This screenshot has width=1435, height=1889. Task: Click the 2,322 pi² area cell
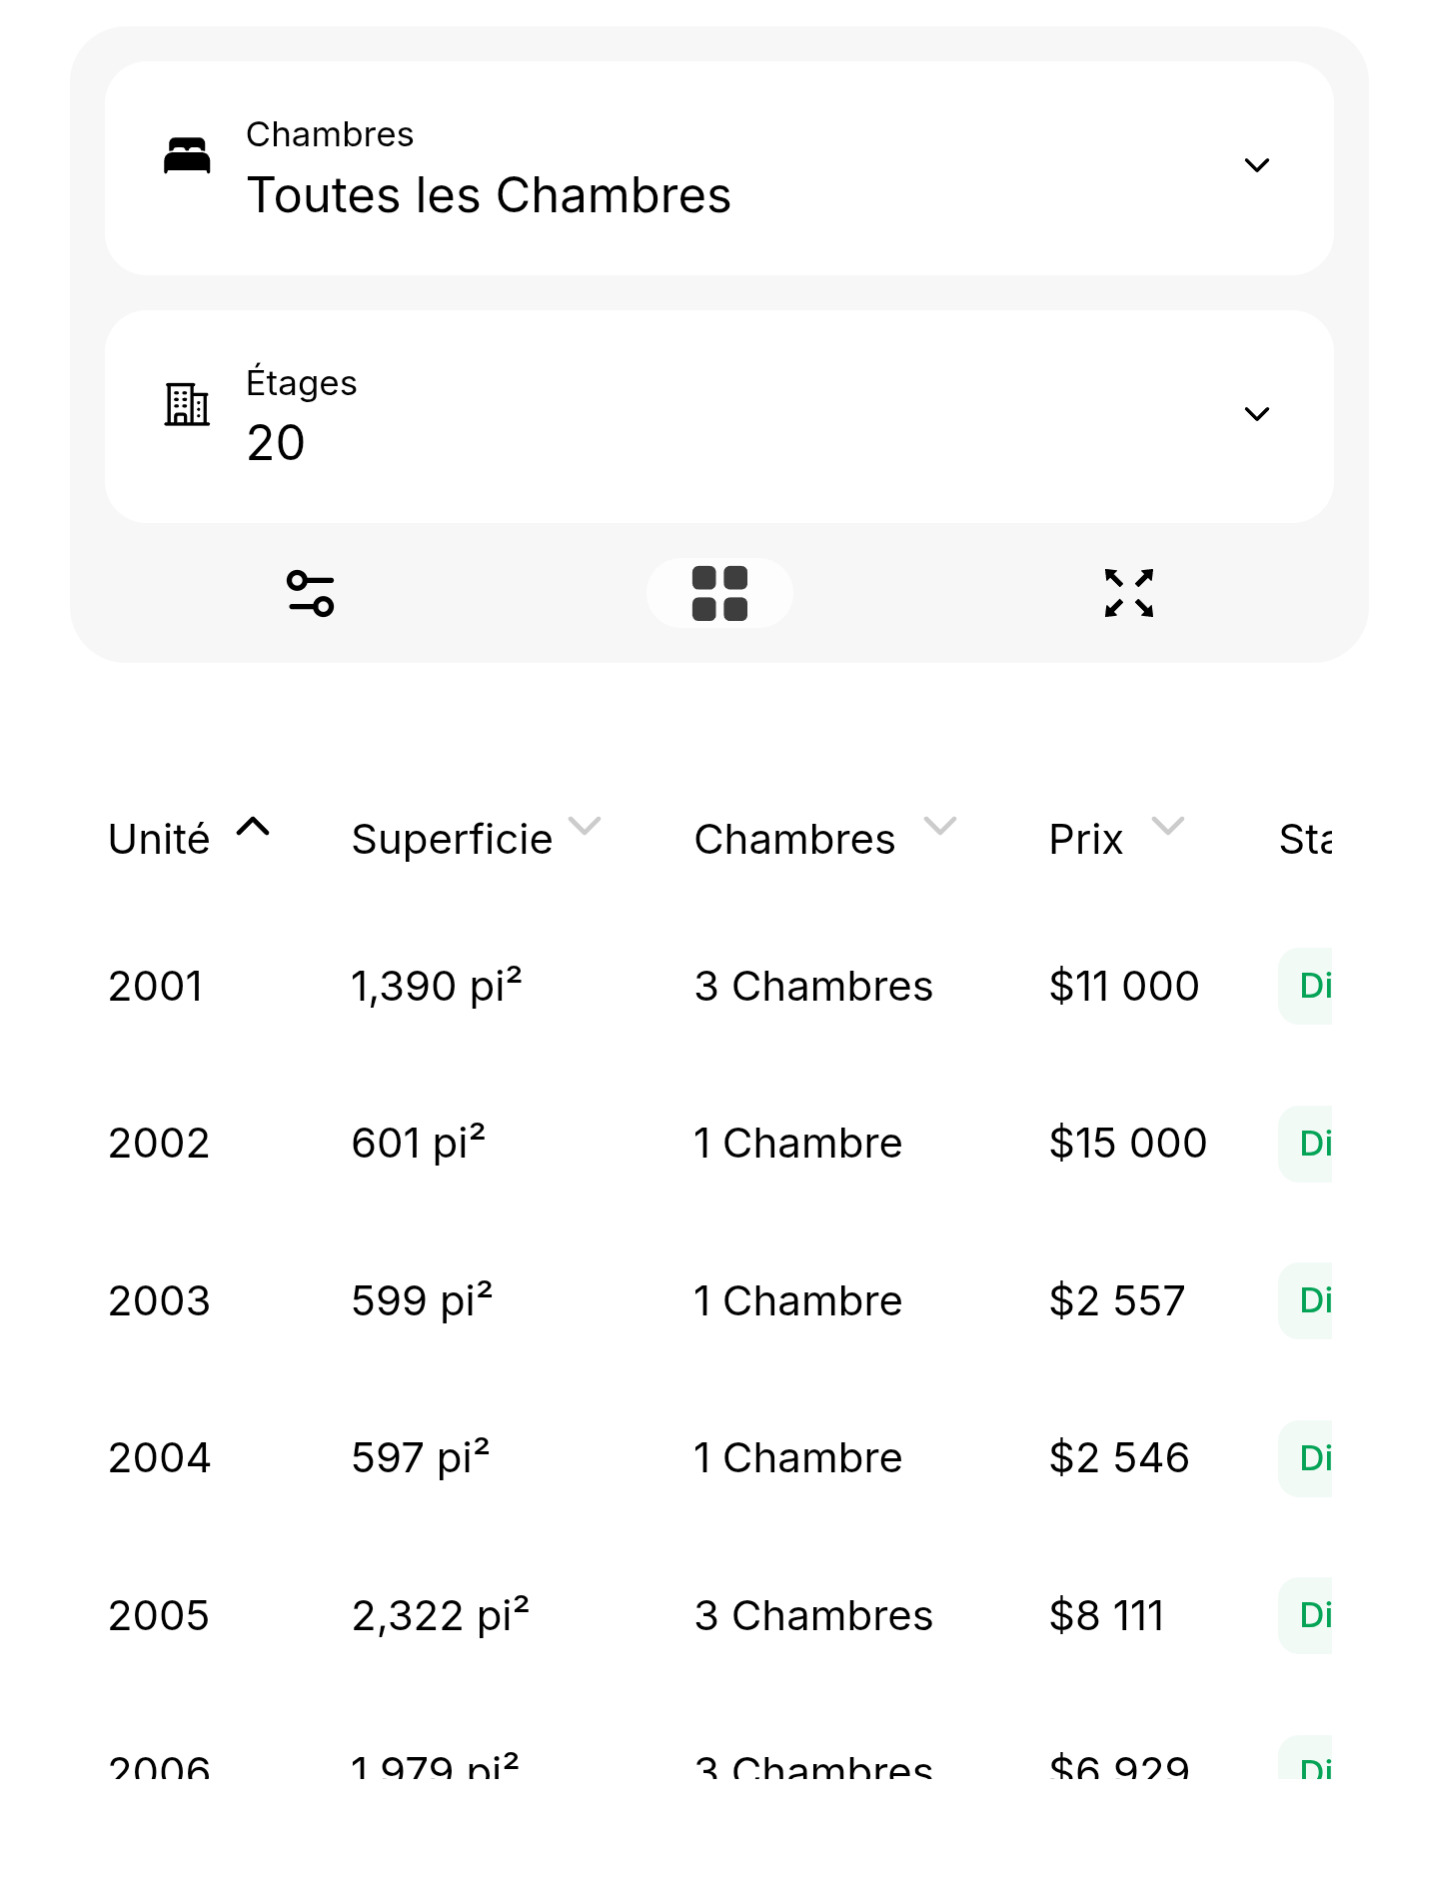click(x=440, y=1616)
